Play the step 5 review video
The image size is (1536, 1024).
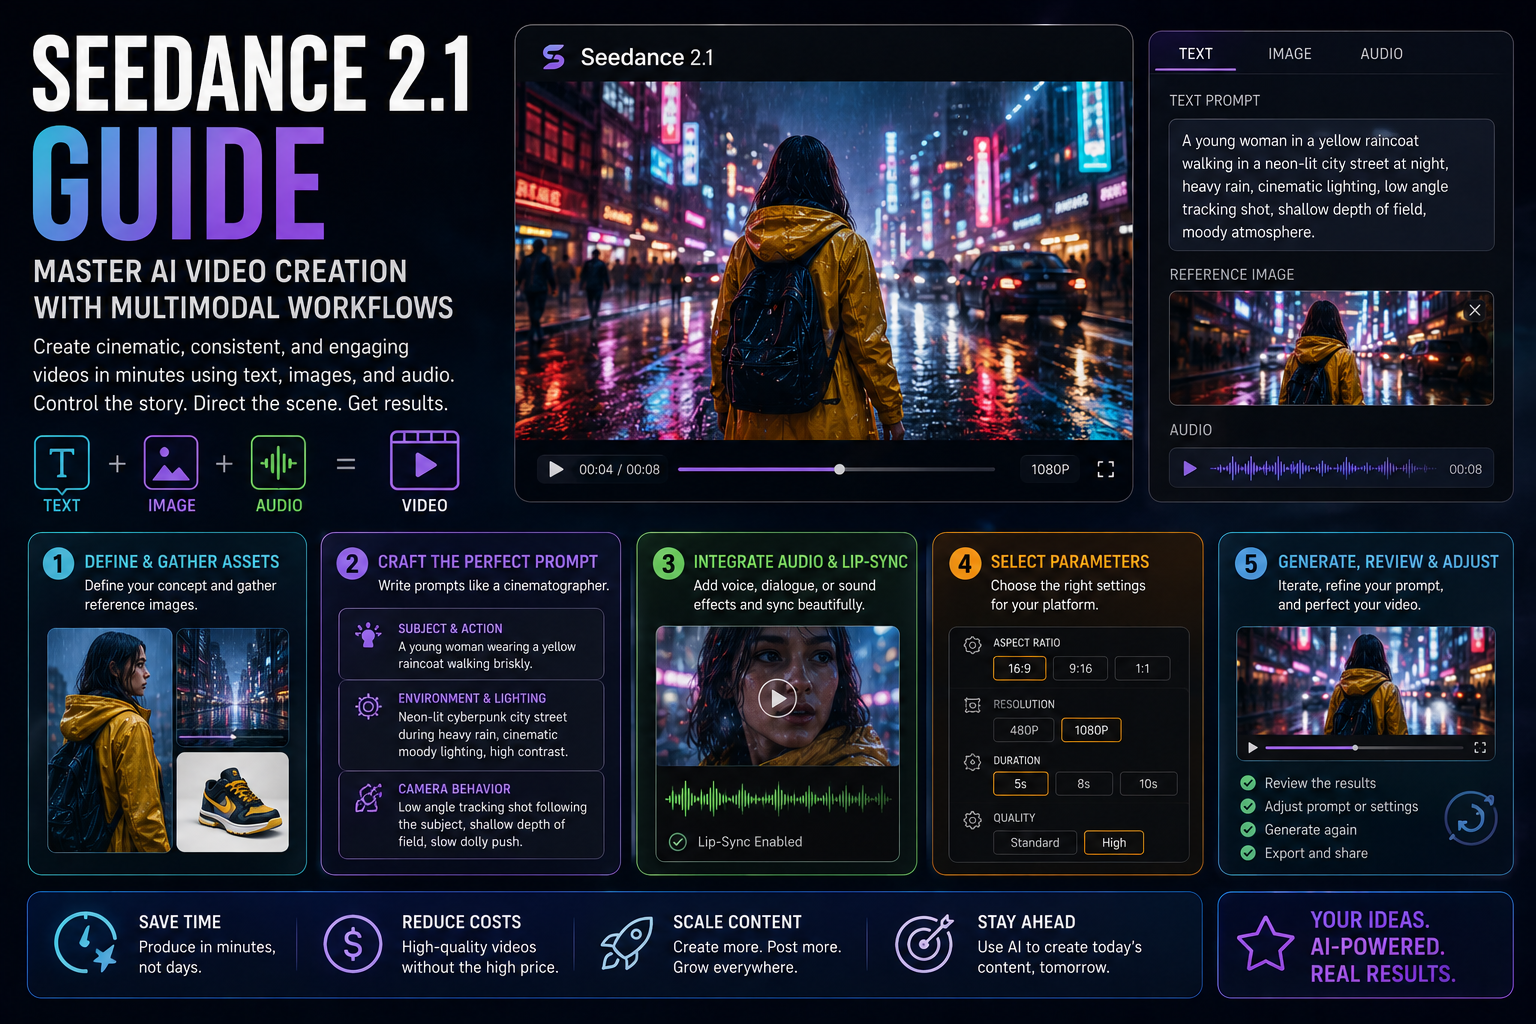click(1252, 747)
